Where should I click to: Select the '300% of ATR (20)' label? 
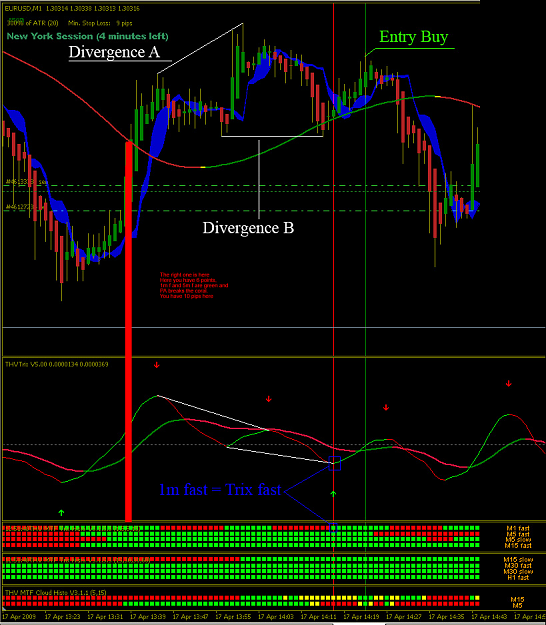[33, 23]
